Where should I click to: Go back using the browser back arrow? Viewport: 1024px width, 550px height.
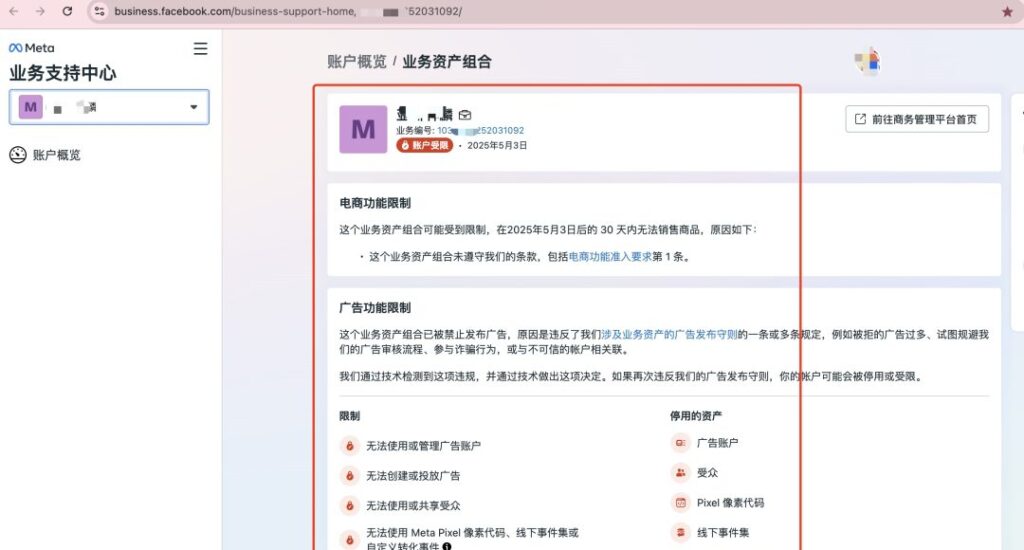coord(14,11)
